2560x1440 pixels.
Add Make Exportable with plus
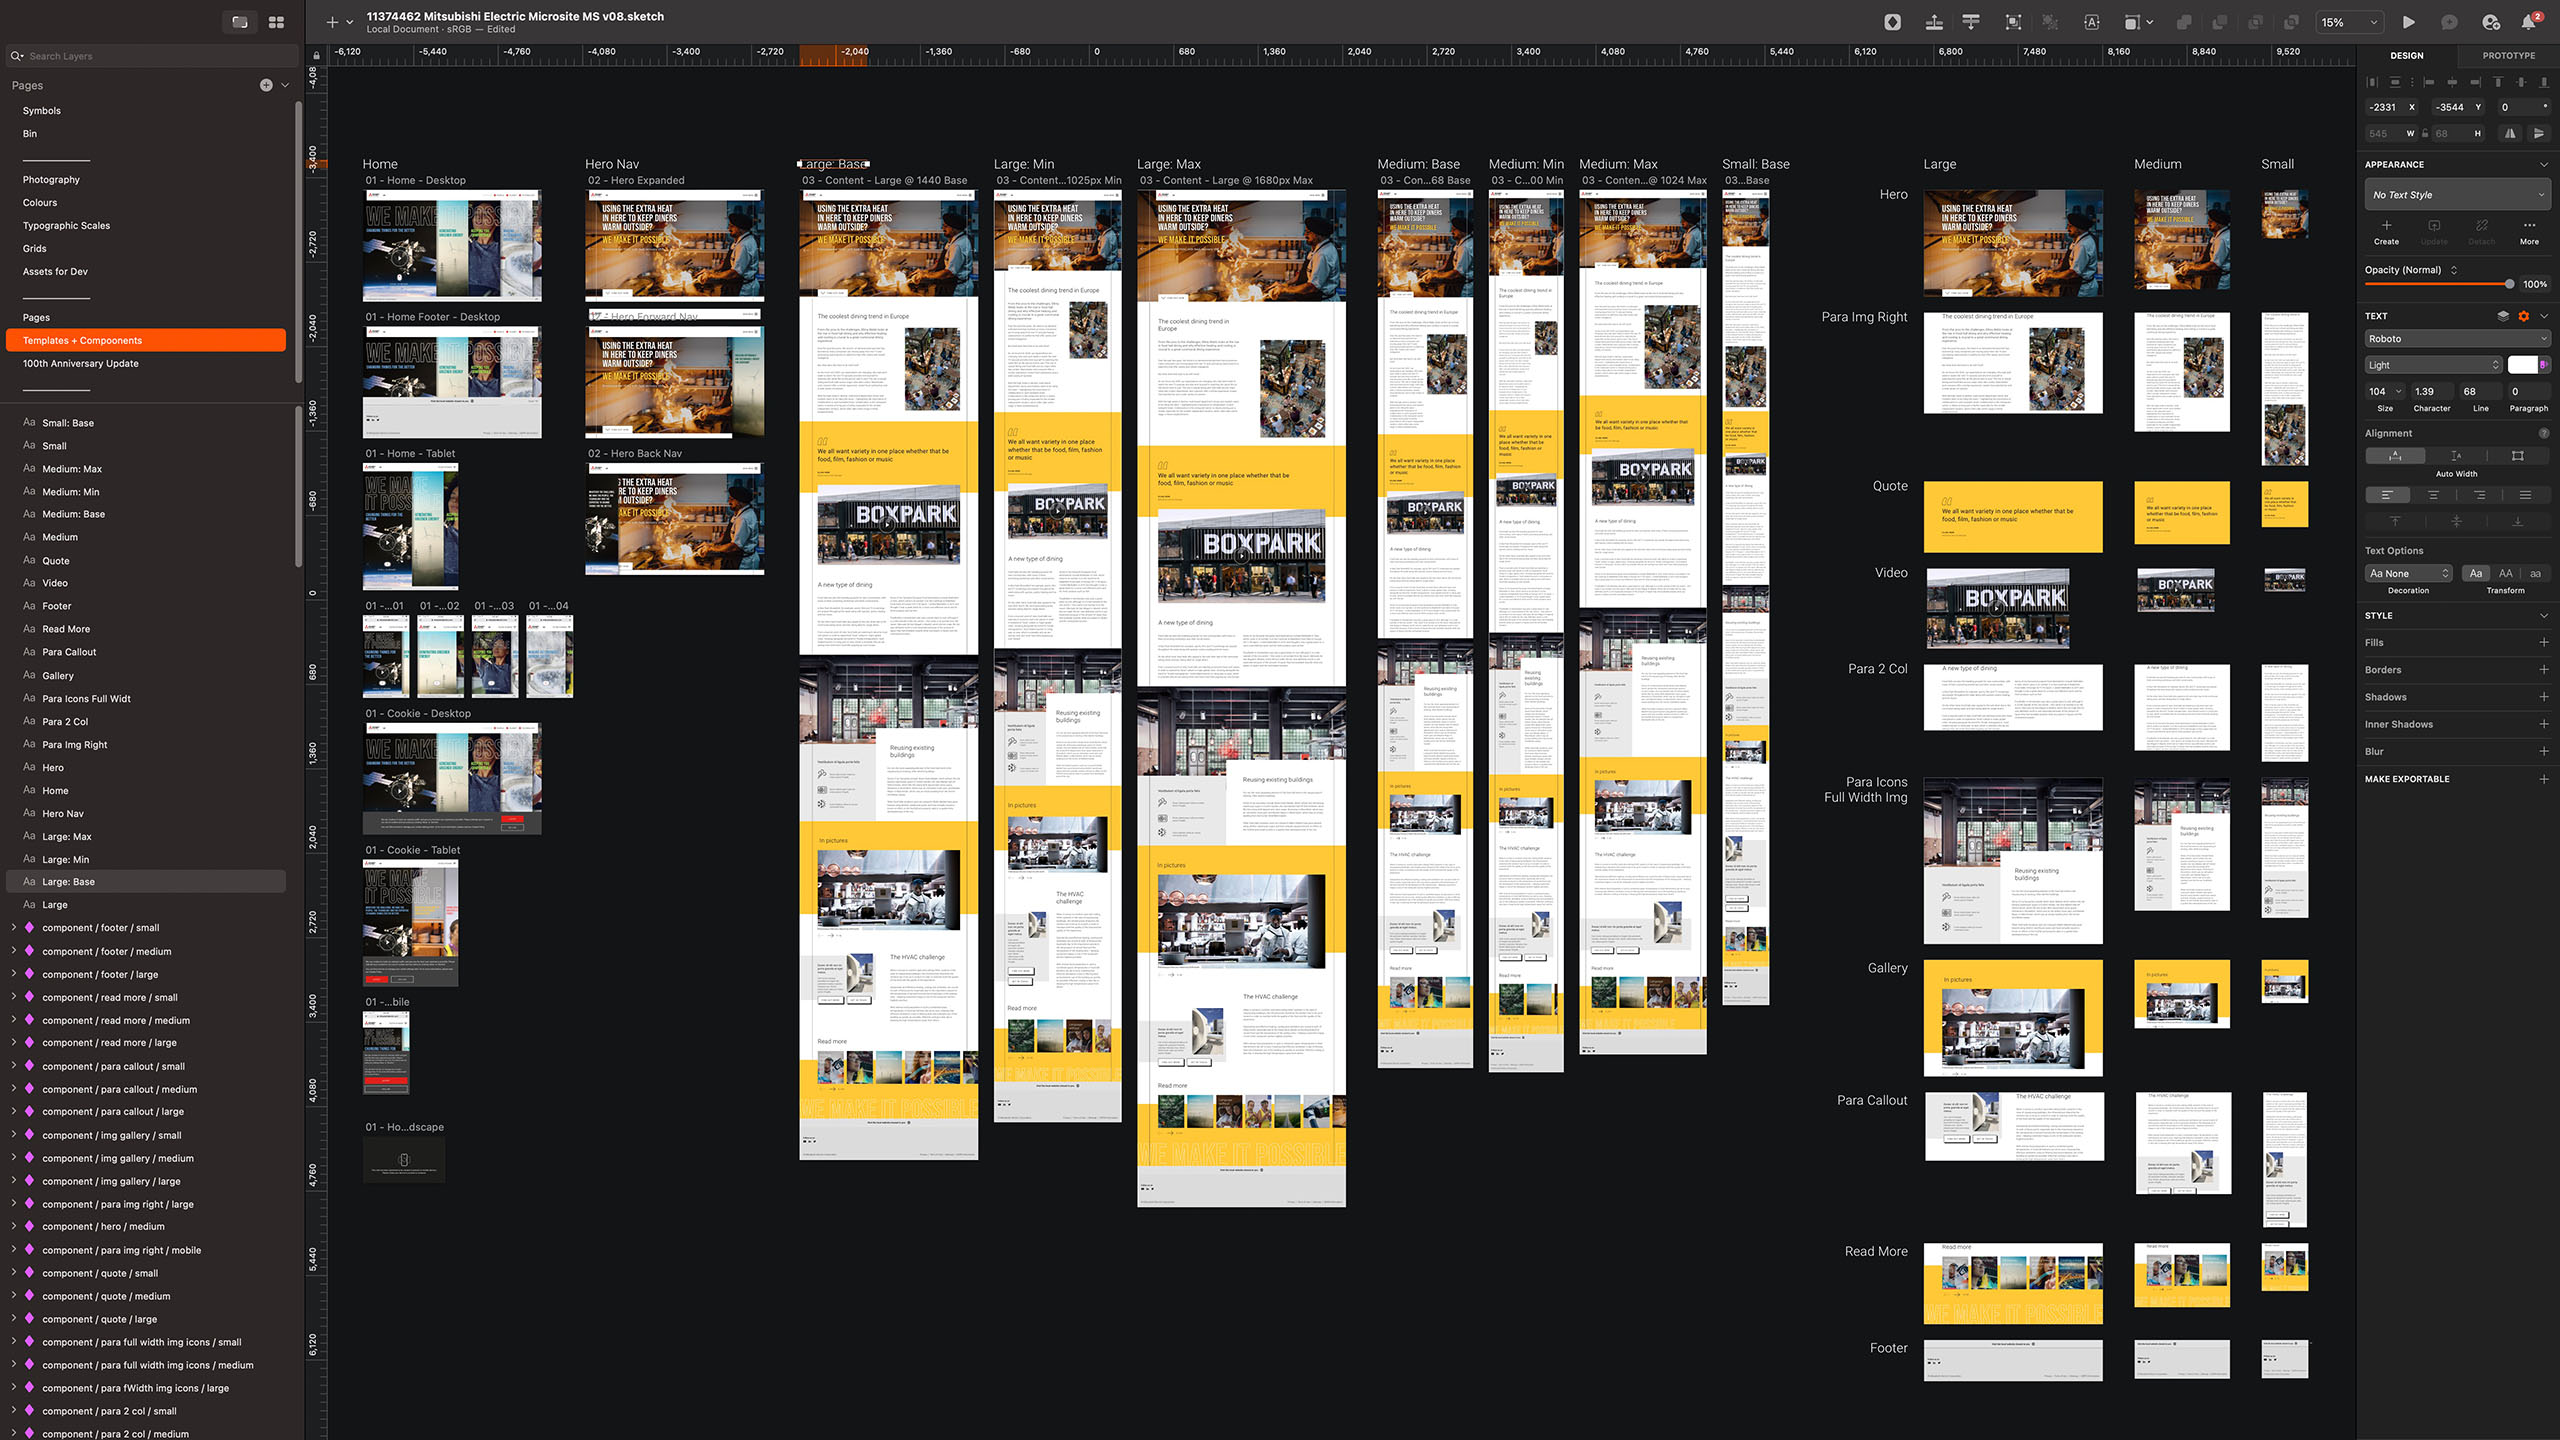coord(2543,779)
